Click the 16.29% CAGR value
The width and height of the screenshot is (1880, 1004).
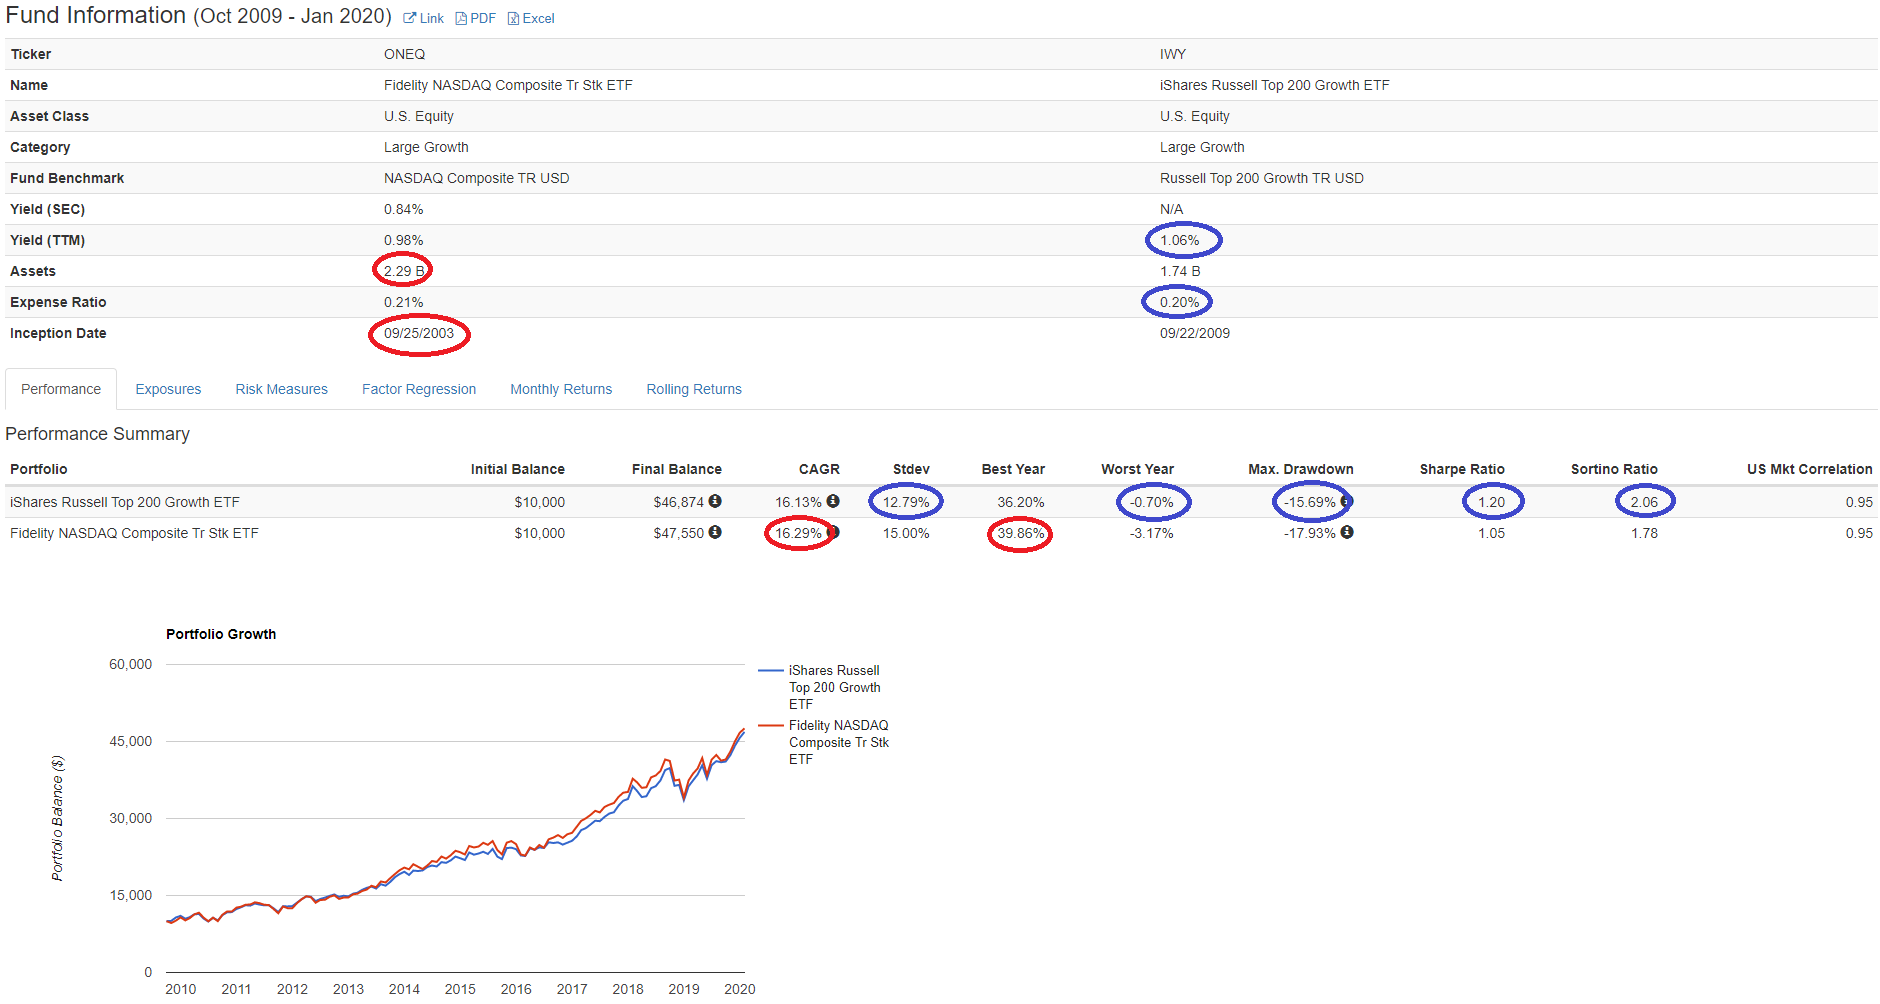click(x=799, y=533)
